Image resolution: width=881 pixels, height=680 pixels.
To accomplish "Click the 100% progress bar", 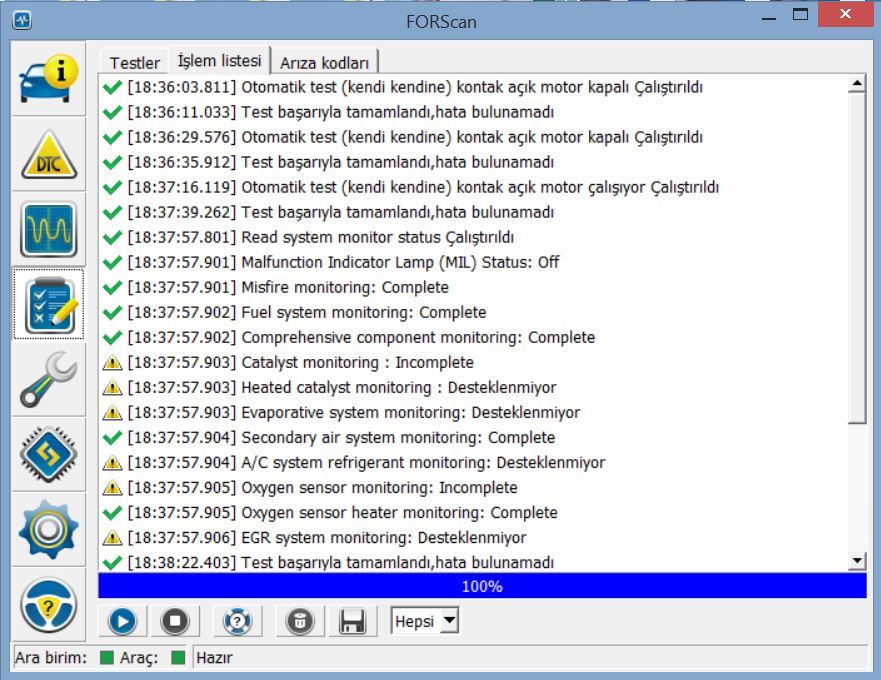I will tap(482, 586).
